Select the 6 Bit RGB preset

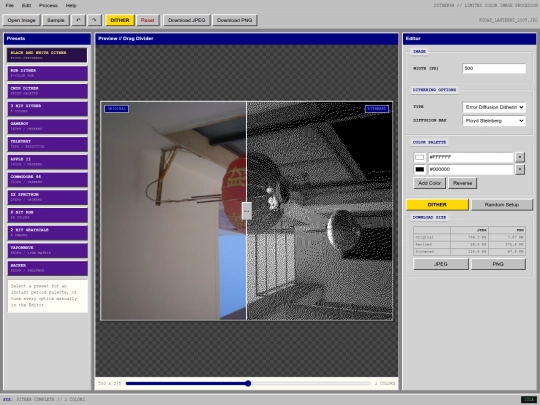click(48, 215)
